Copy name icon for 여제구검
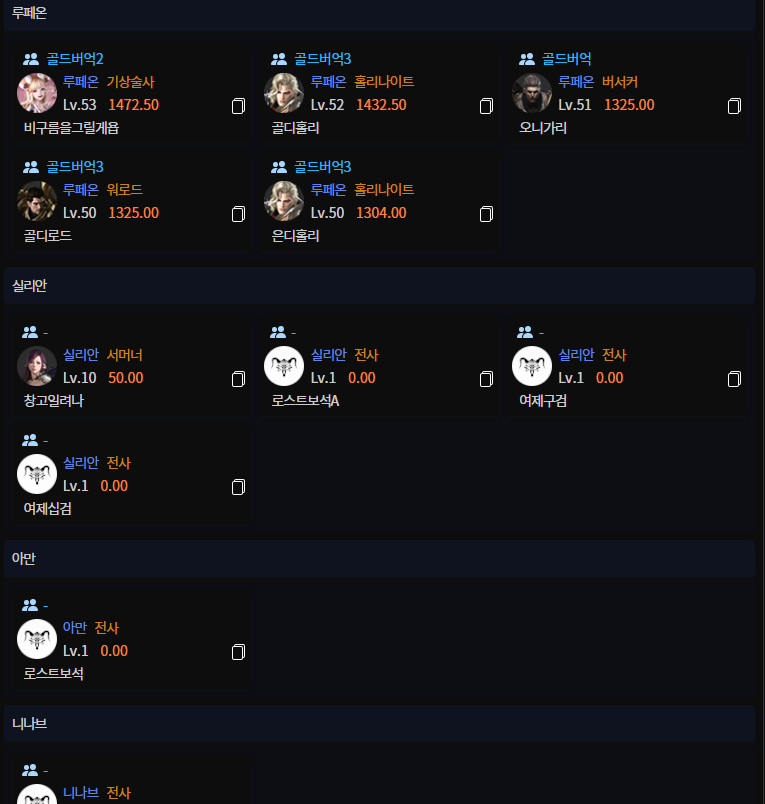This screenshot has height=804, width=765. [x=734, y=379]
